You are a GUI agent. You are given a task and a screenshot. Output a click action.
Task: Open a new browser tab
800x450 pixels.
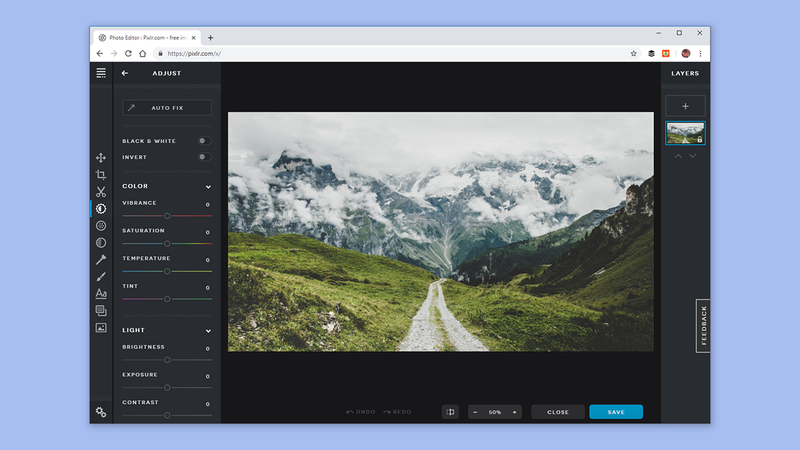(x=210, y=38)
